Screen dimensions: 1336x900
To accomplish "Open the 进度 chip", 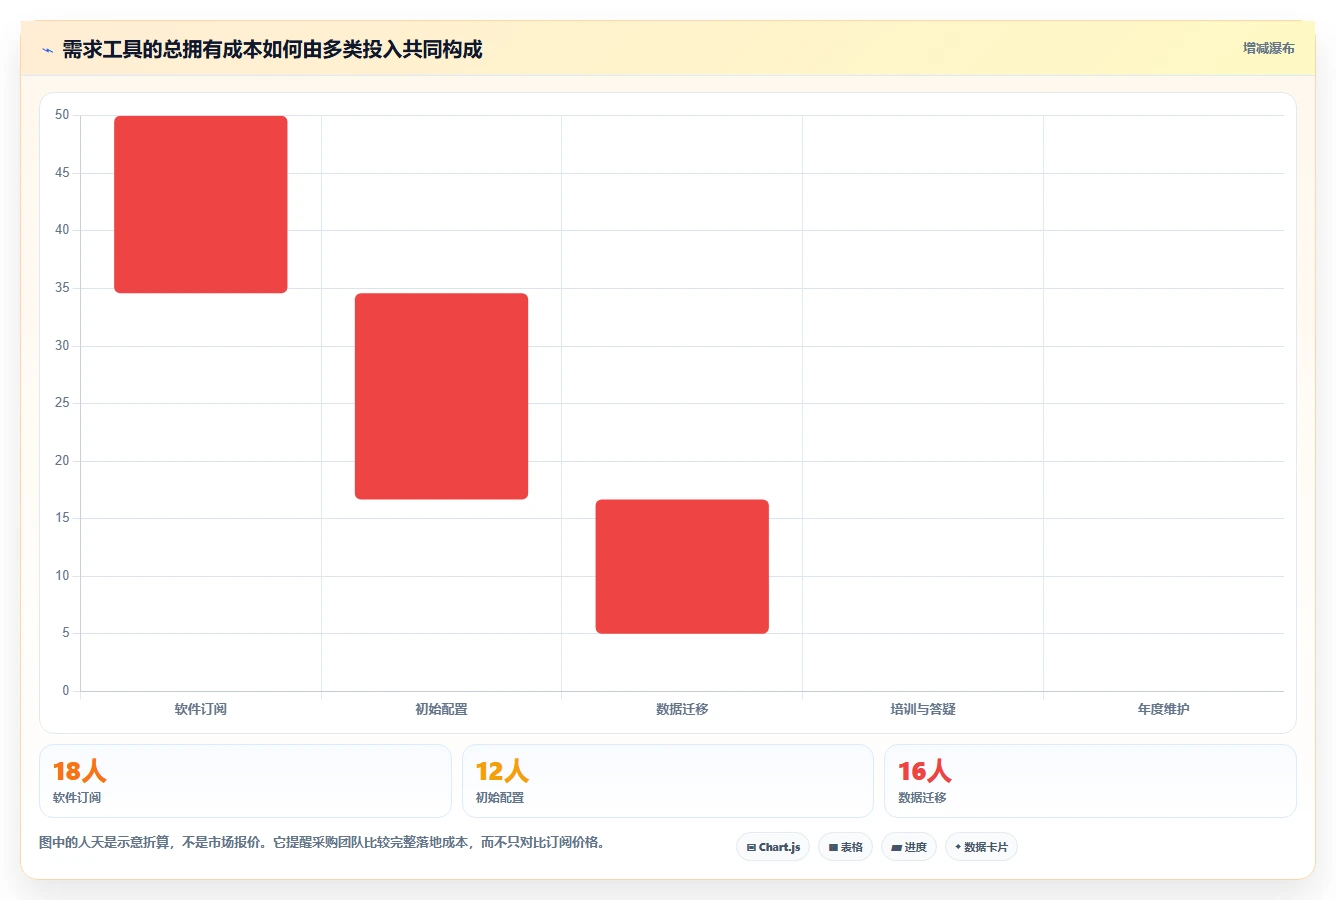I will (909, 847).
